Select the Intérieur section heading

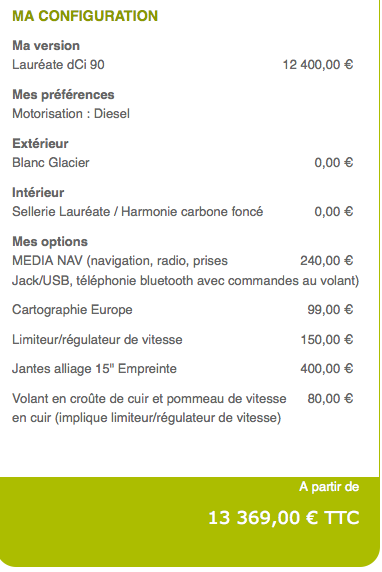point(38,192)
